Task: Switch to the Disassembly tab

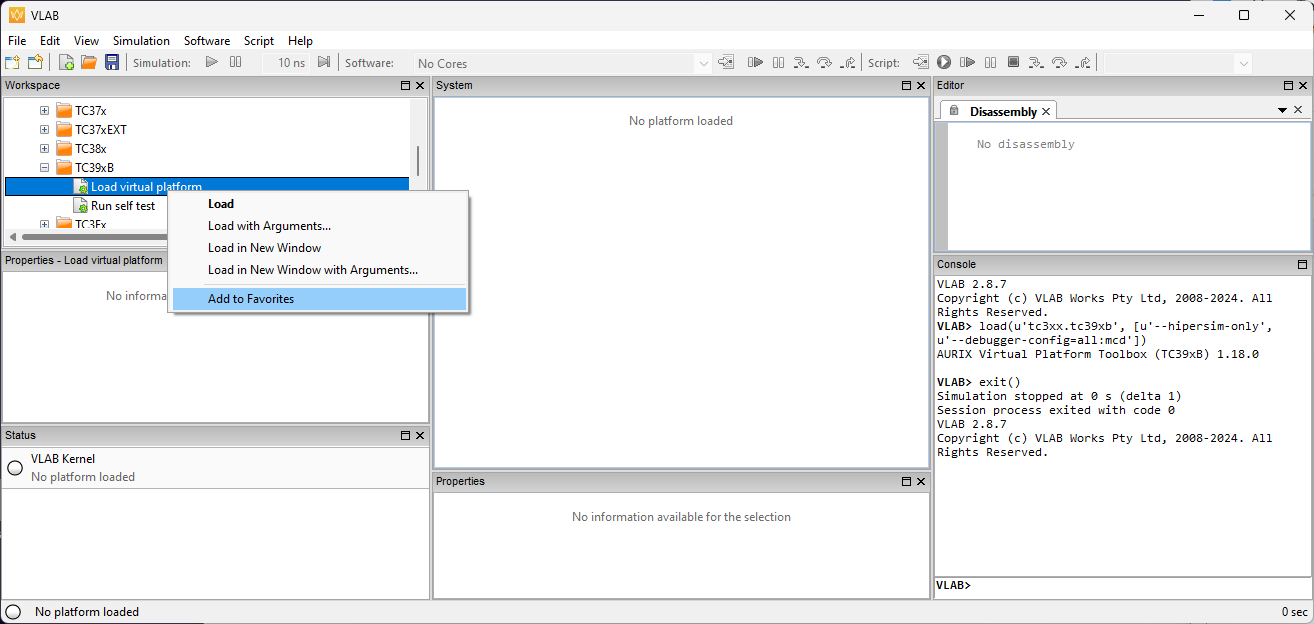Action: [x=1003, y=111]
